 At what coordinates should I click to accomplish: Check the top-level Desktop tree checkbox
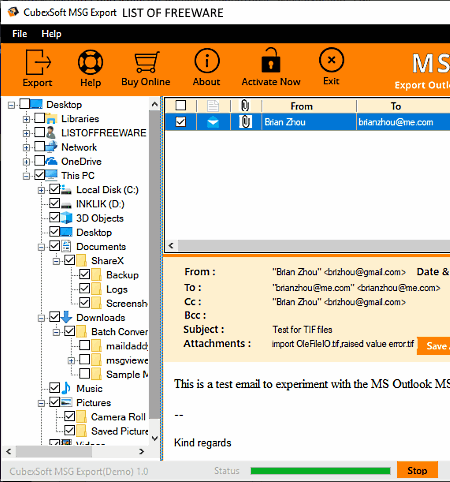click(x=25, y=104)
